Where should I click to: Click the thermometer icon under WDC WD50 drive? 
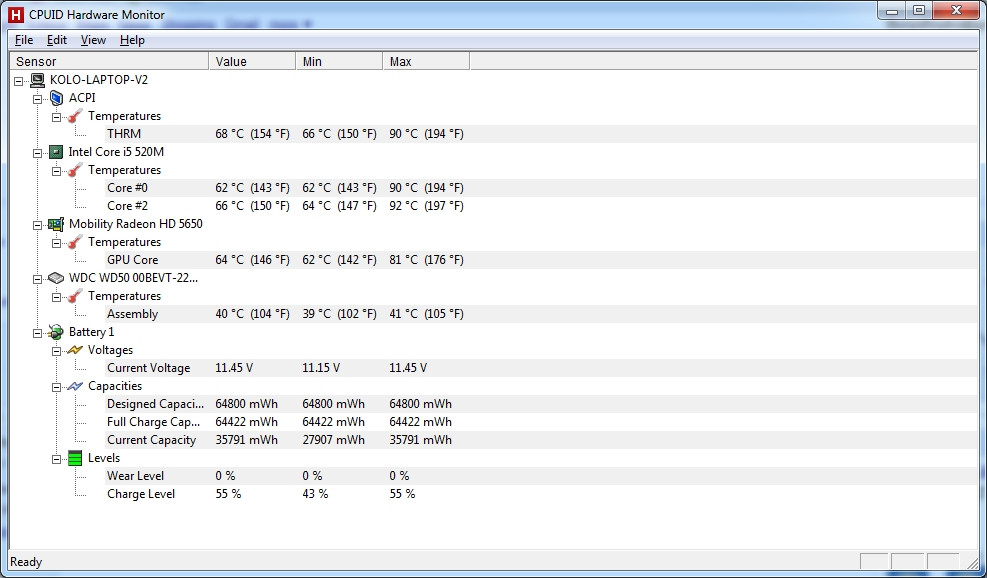76,296
